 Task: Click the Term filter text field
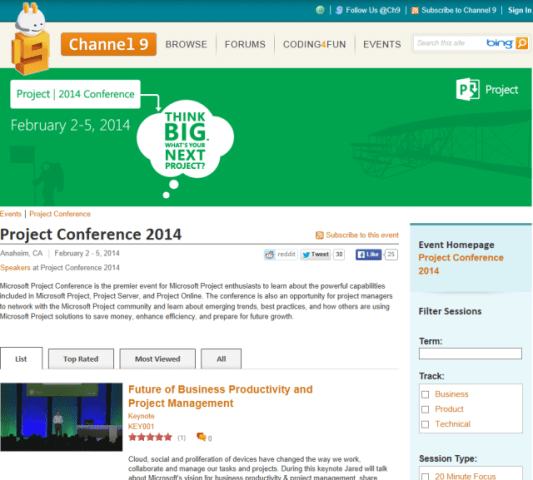click(x=470, y=354)
